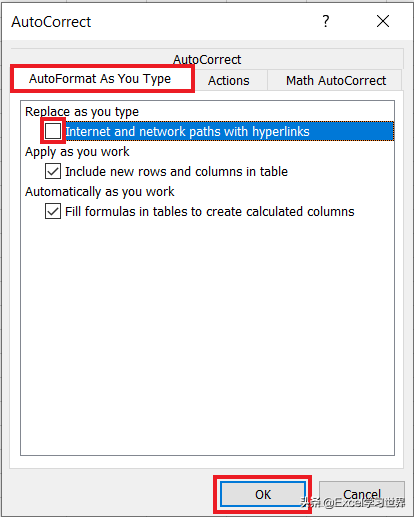Open the Actions tab
The width and height of the screenshot is (414, 517).
pyautogui.click(x=229, y=80)
